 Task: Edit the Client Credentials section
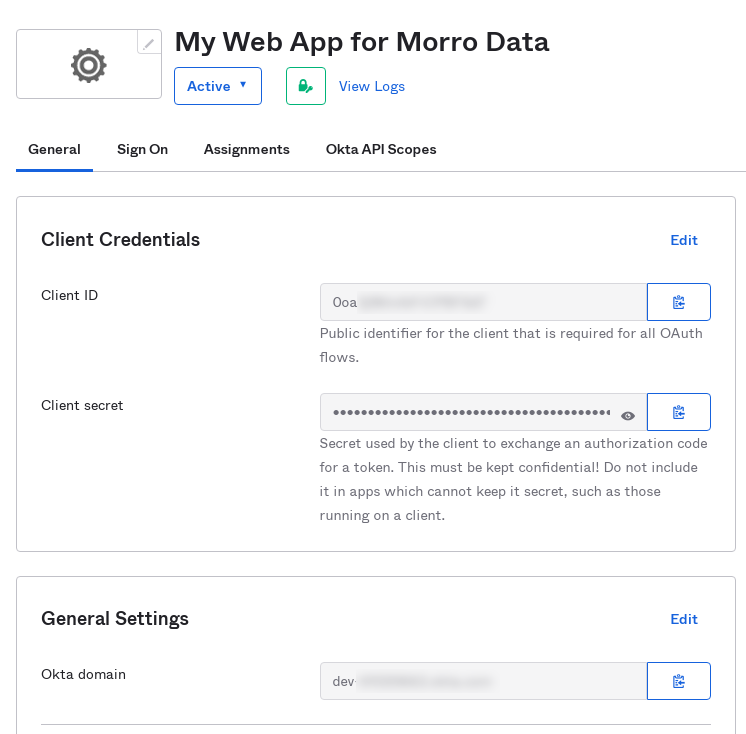[684, 240]
